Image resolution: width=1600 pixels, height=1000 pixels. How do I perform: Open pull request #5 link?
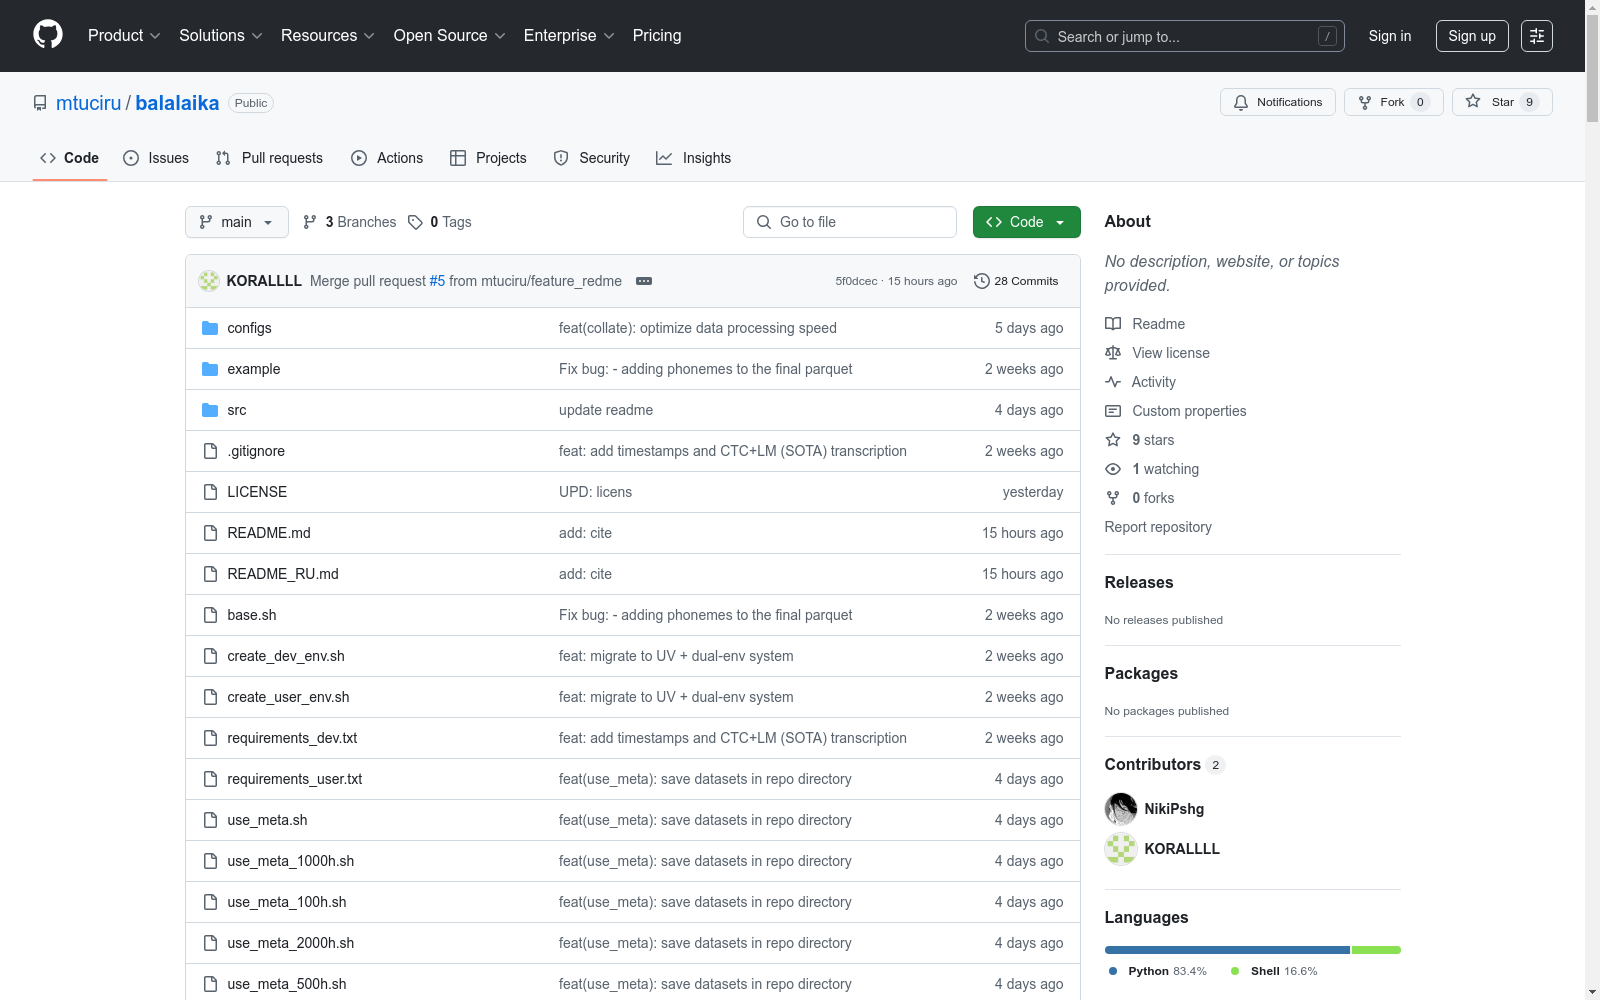pyautogui.click(x=437, y=281)
